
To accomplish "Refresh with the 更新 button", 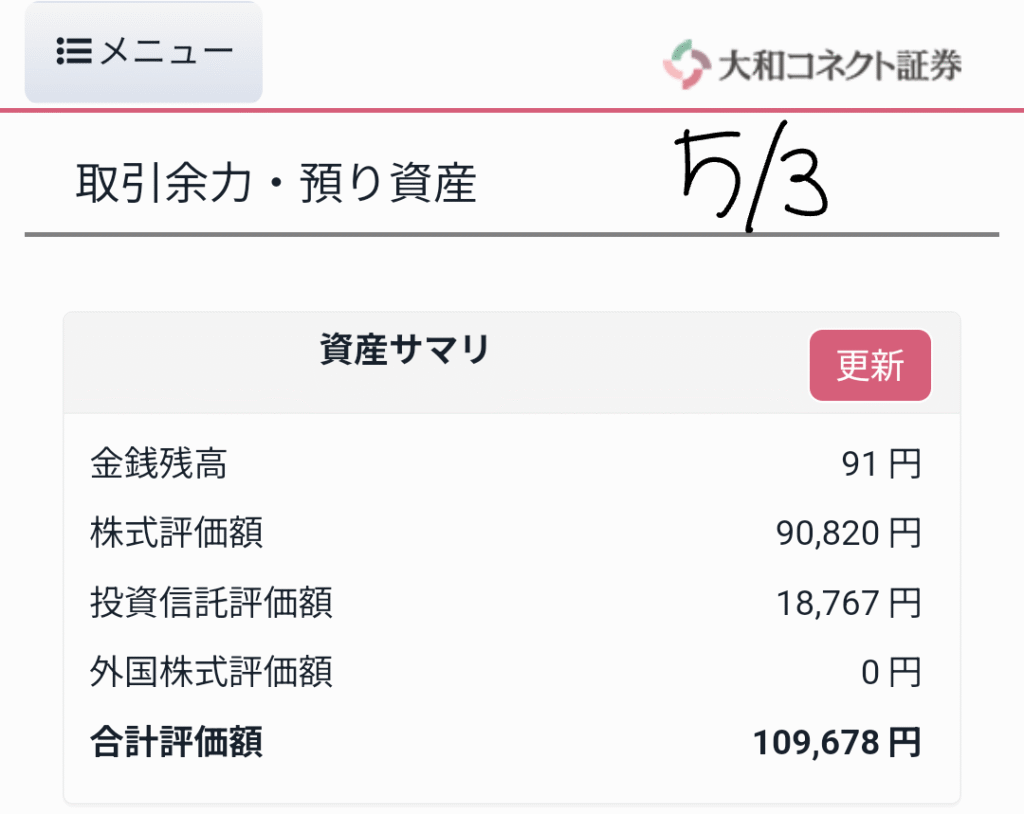I will [870, 365].
